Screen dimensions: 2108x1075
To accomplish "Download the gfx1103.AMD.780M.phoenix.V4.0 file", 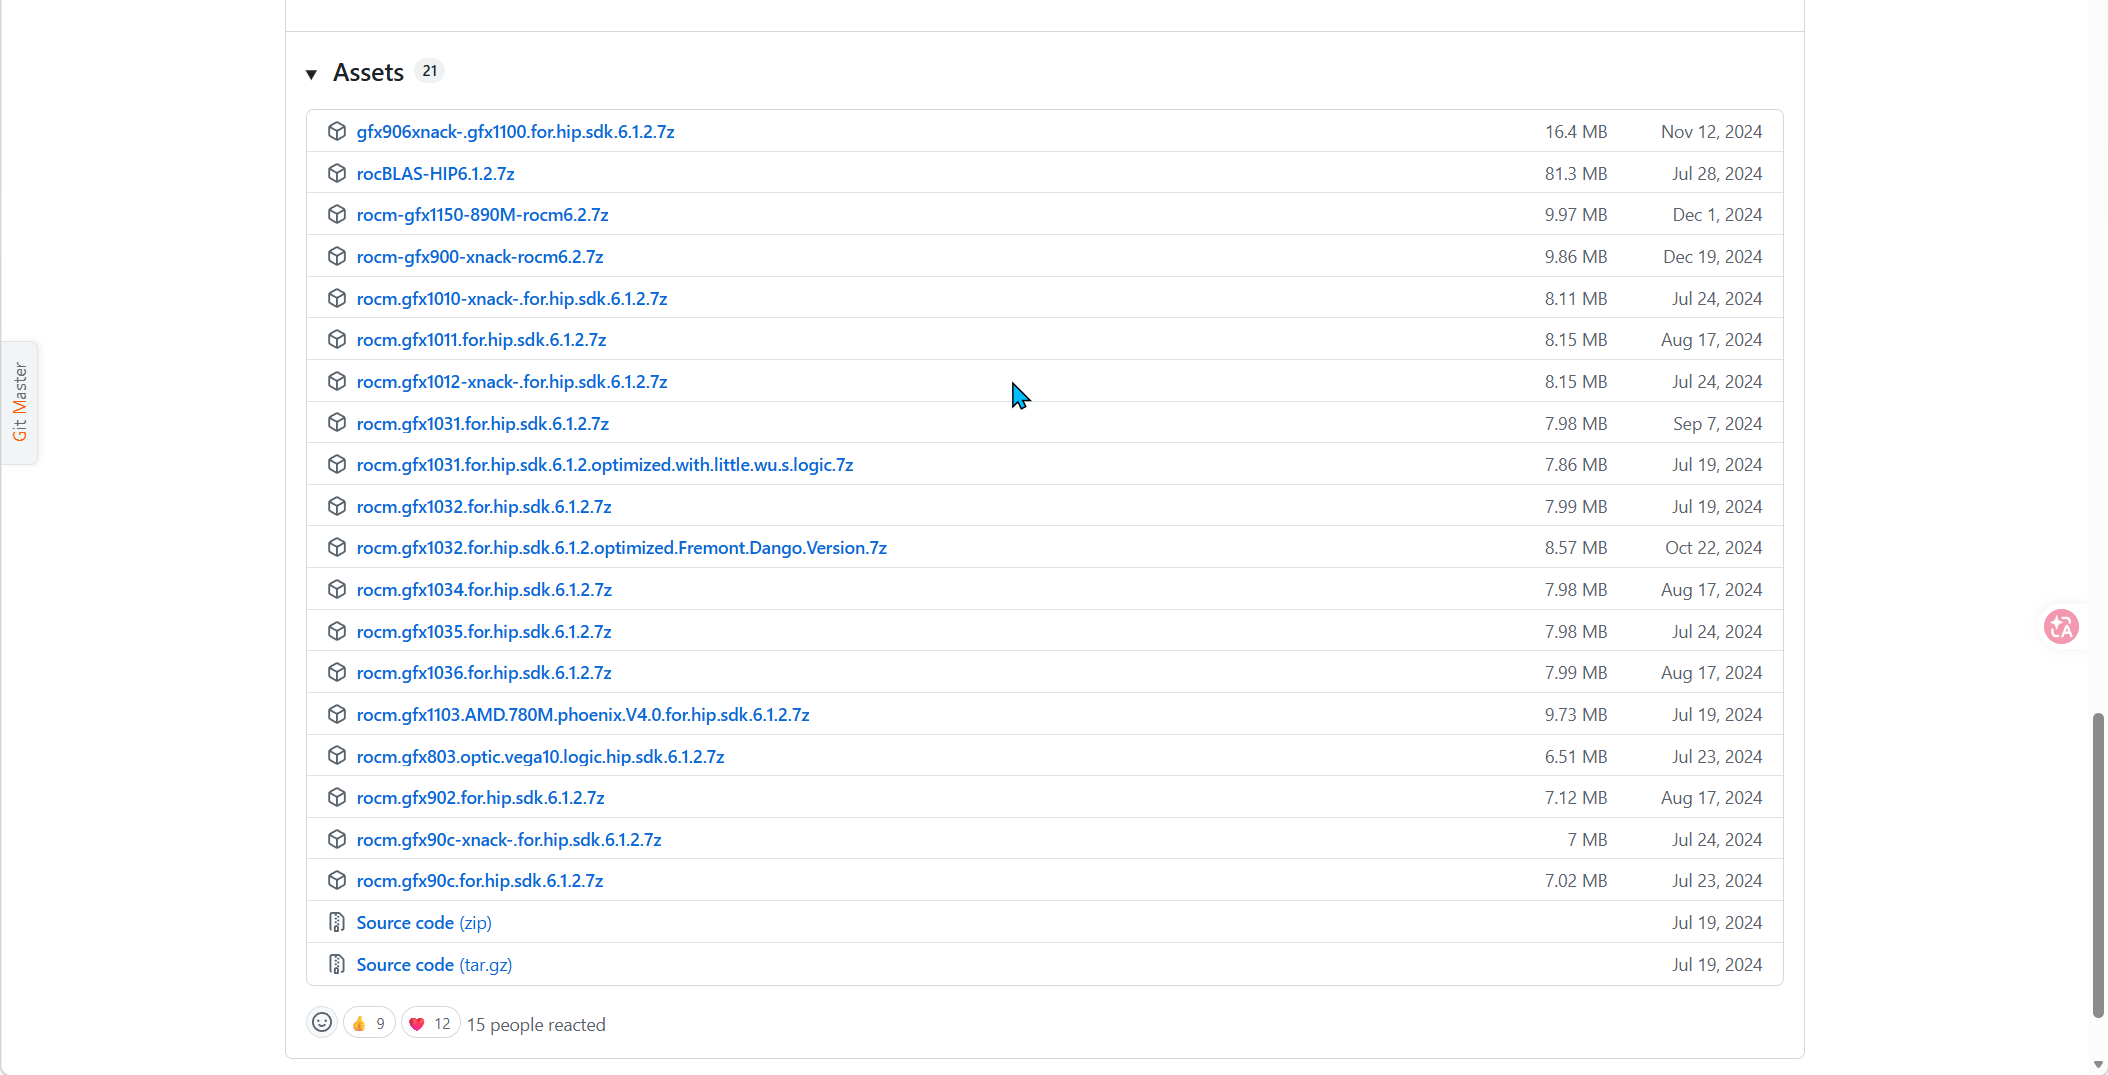I will [583, 714].
